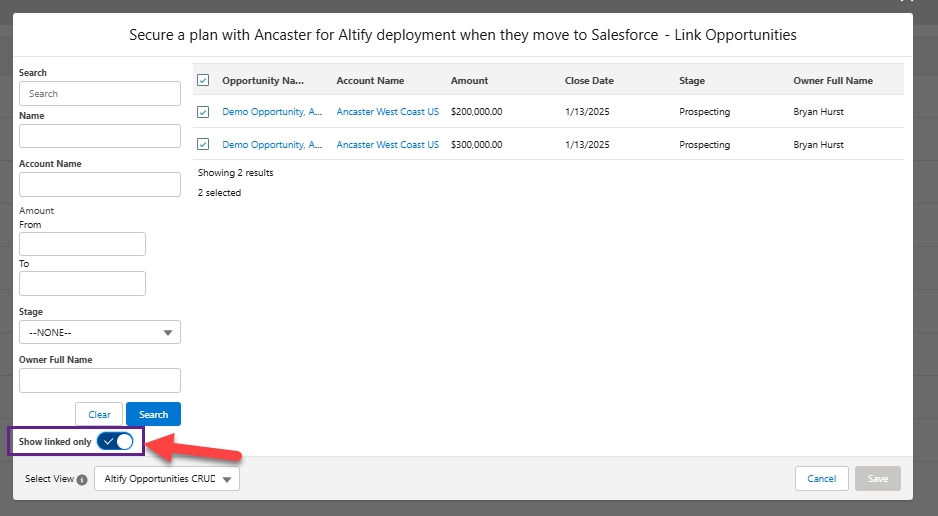Open the Stage --NONE-- dropdown
This screenshot has width=938, height=516.
100,332
